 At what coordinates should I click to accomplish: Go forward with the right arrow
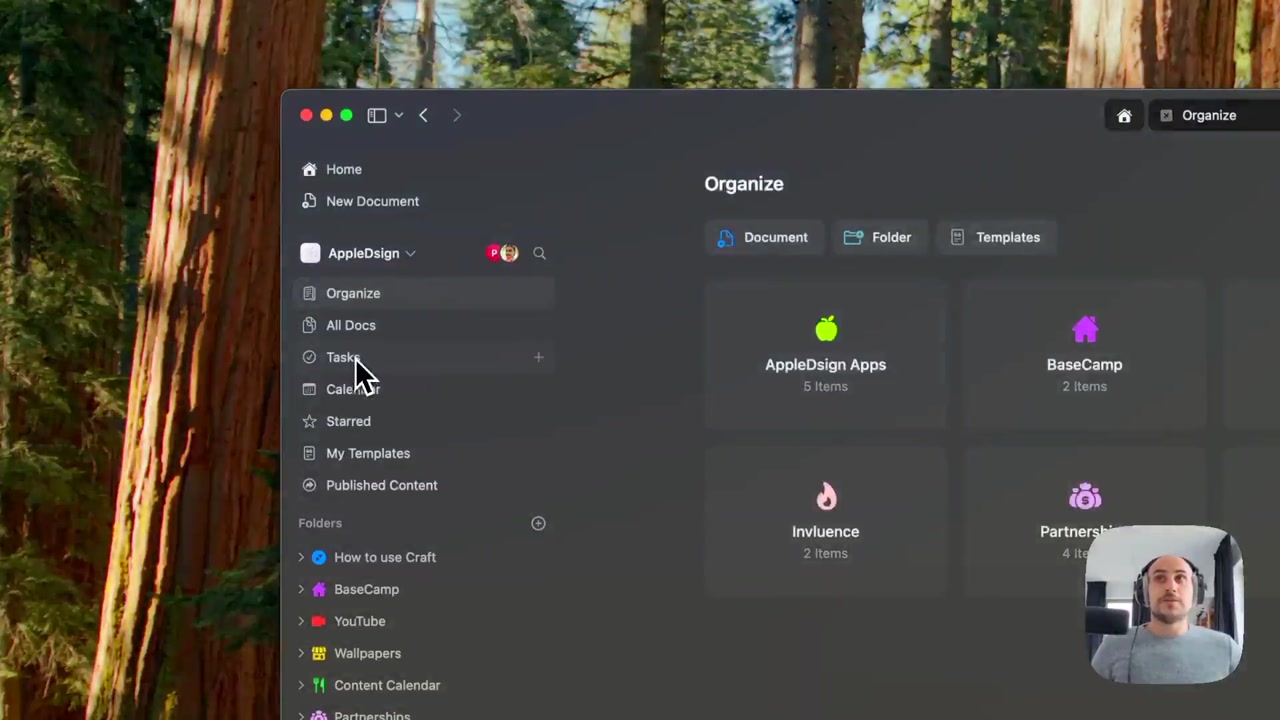pos(457,116)
